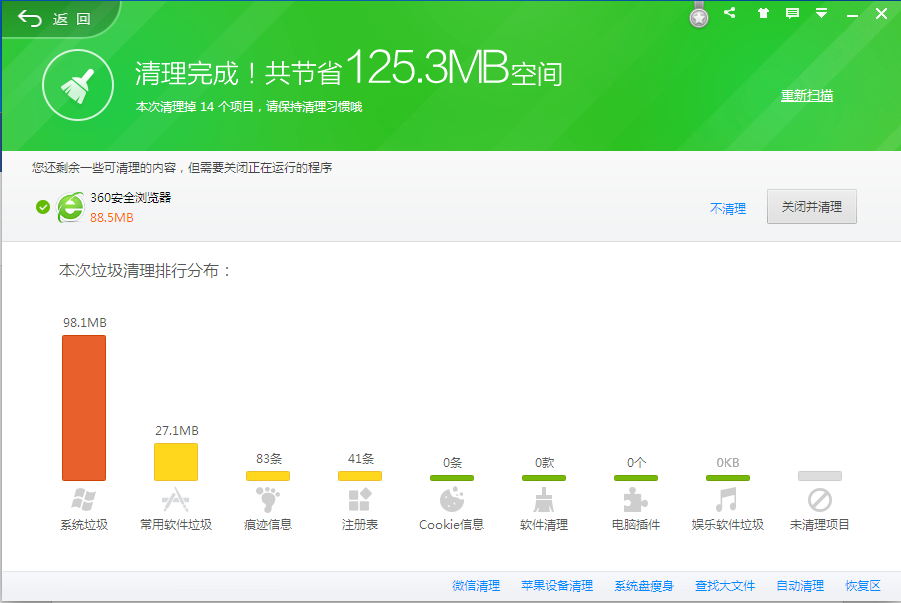Click the 返回 back arrow button
901x603 pixels.
(x=55, y=19)
